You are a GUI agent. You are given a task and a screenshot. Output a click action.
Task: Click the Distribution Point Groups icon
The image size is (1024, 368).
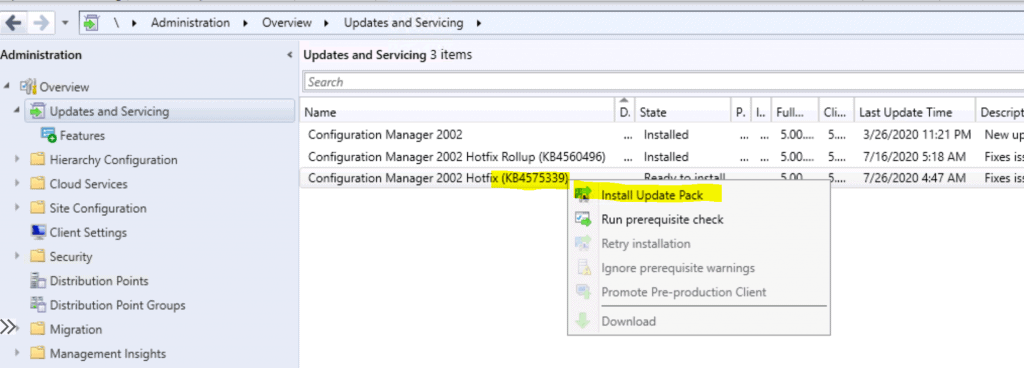click(38, 305)
